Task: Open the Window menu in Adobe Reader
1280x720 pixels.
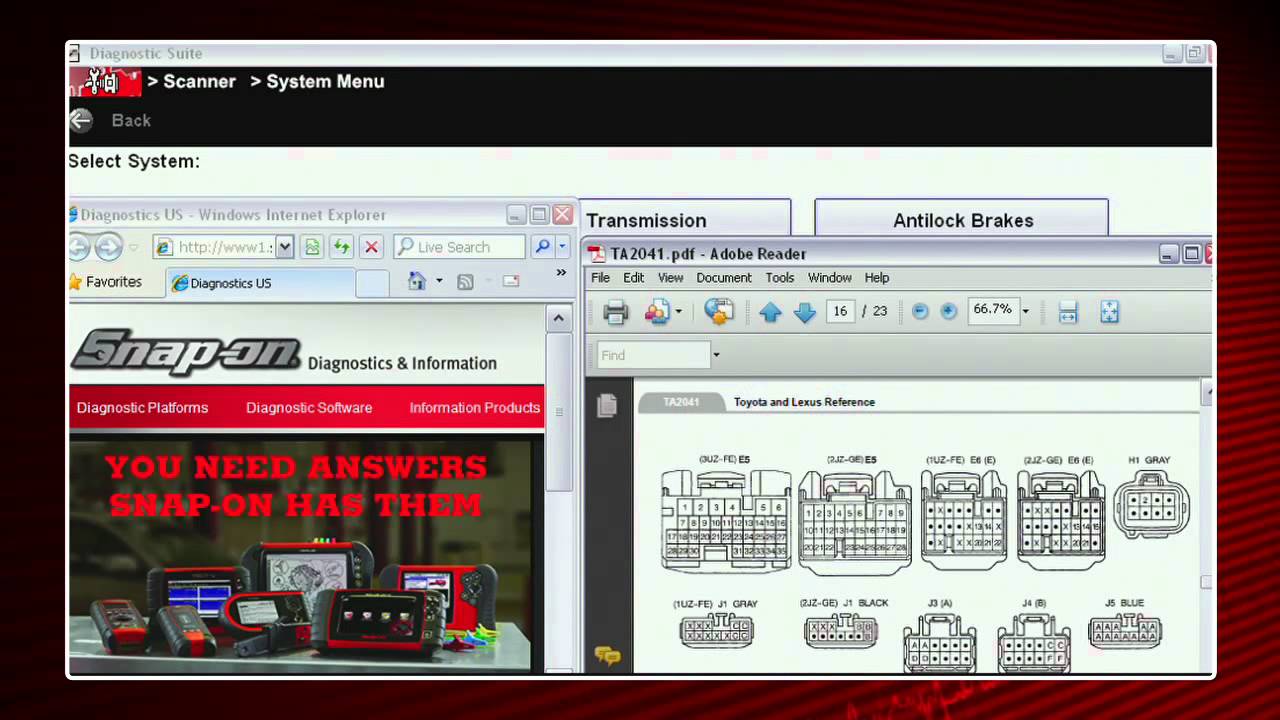Action: click(x=830, y=278)
